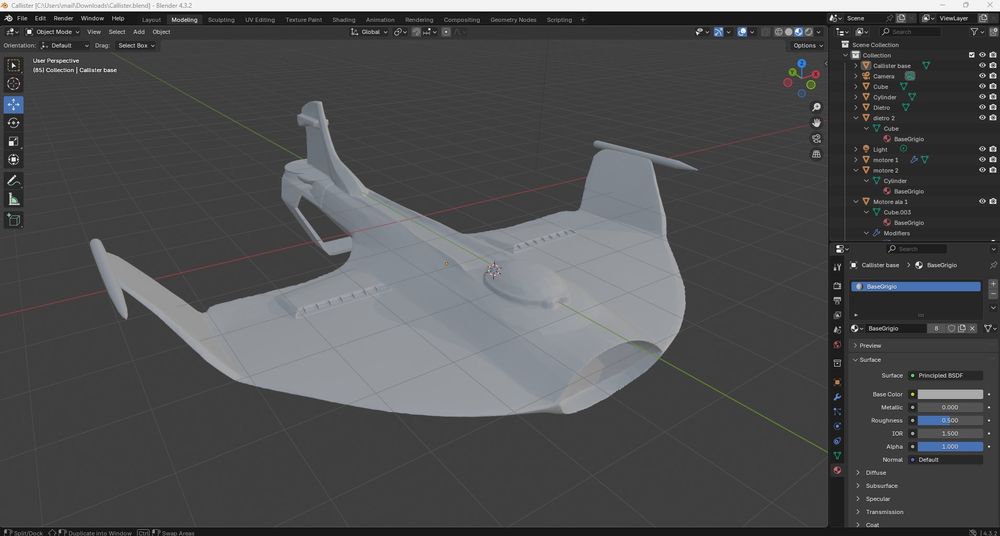Image resolution: width=1000 pixels, height=536 pixels.
Task: Unlink the BaseGrigio material datablock
Action: [x=973, y=328]
